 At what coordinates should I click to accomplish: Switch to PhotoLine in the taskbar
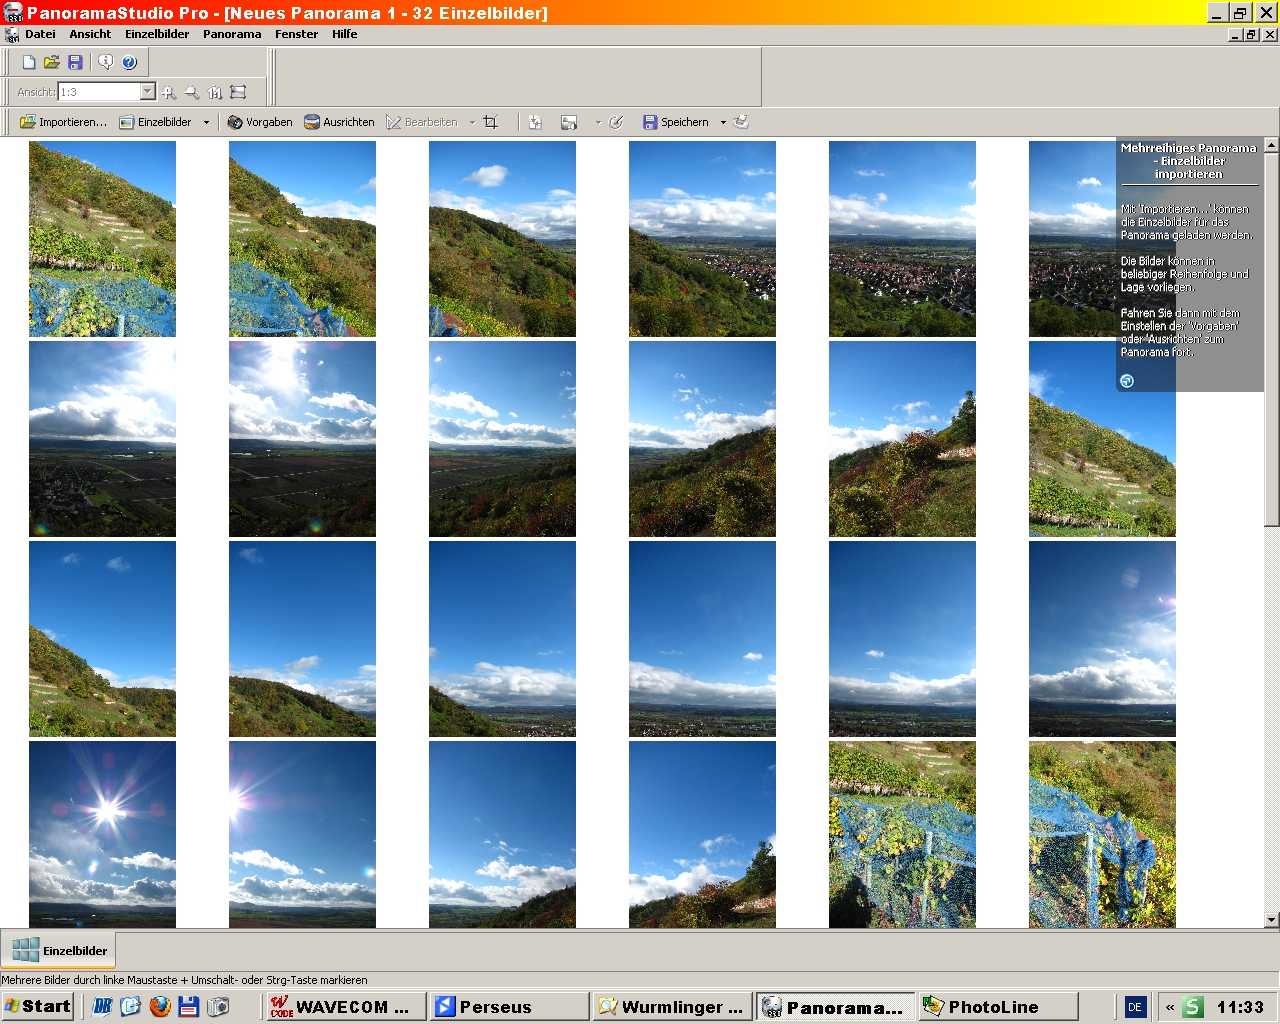click(x=998, y=1006)
